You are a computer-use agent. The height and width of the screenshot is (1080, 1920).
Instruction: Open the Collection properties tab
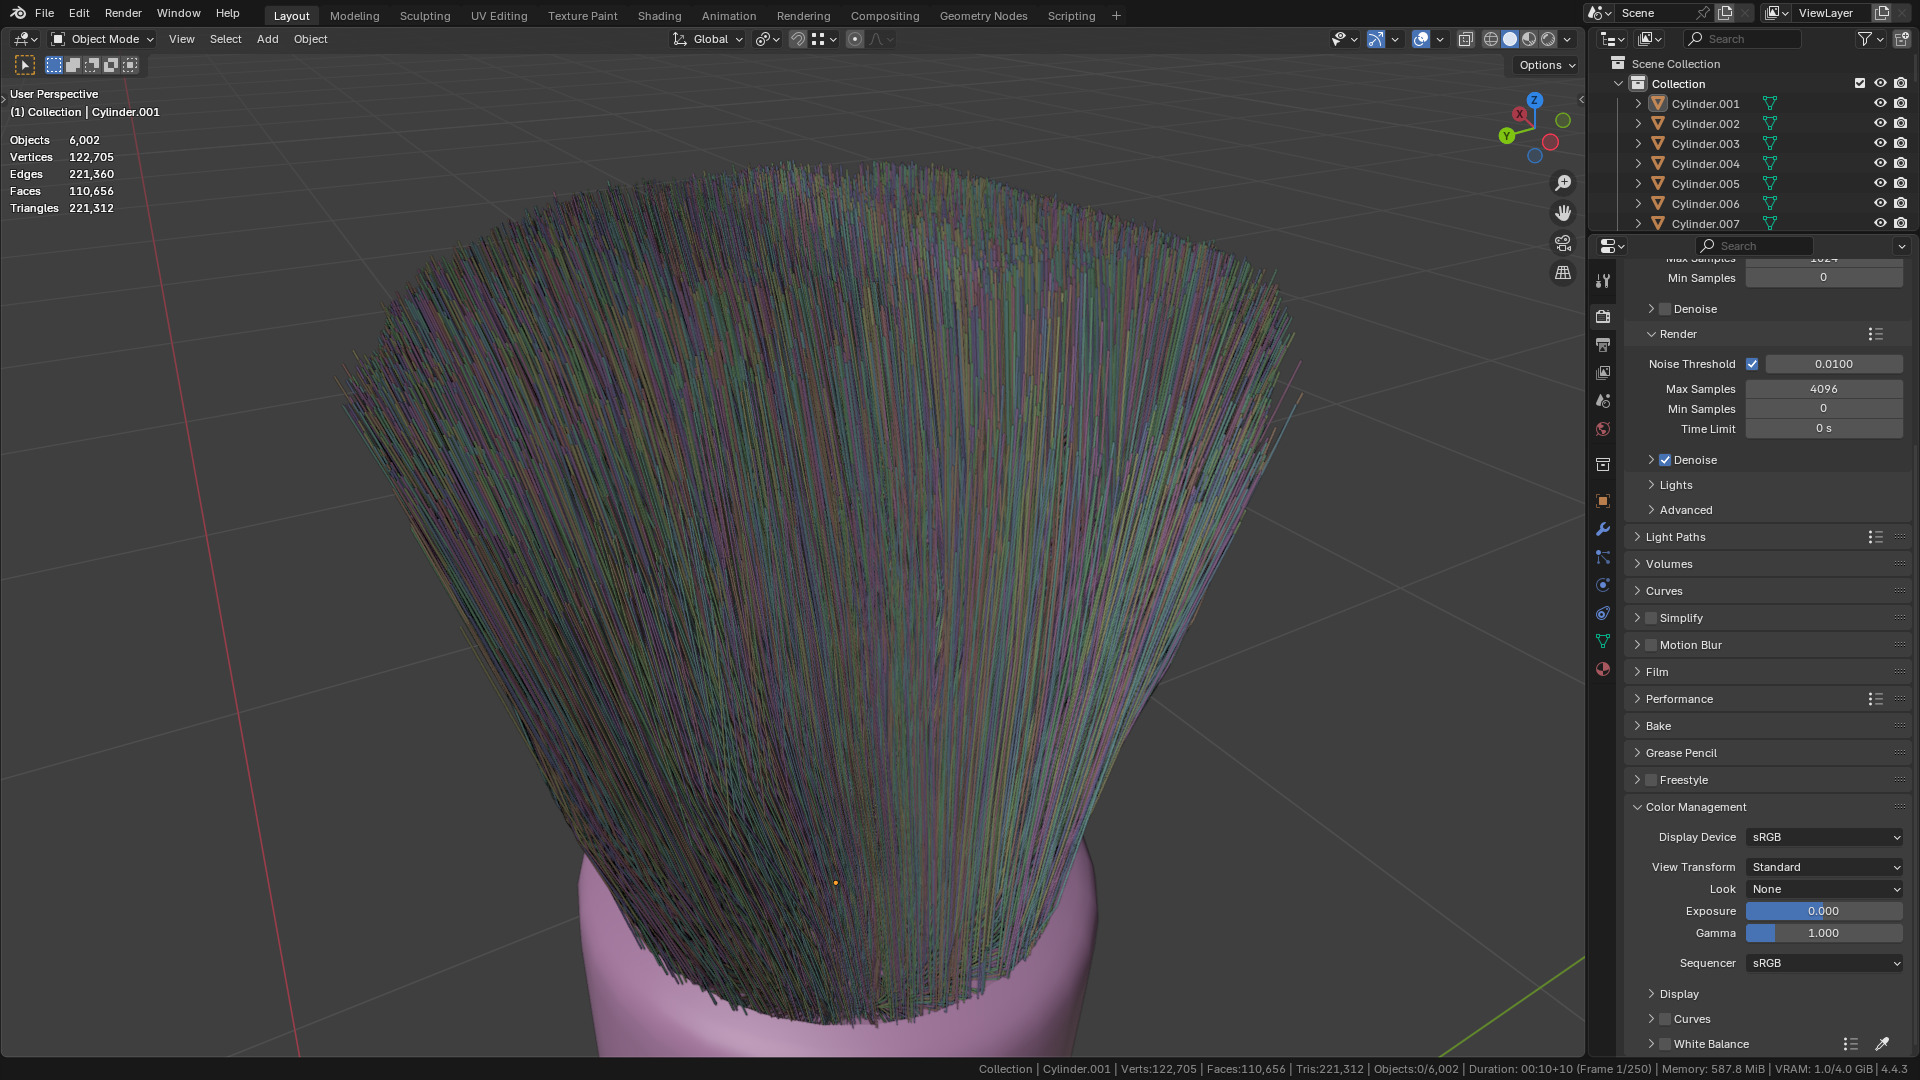[1603, 465]
